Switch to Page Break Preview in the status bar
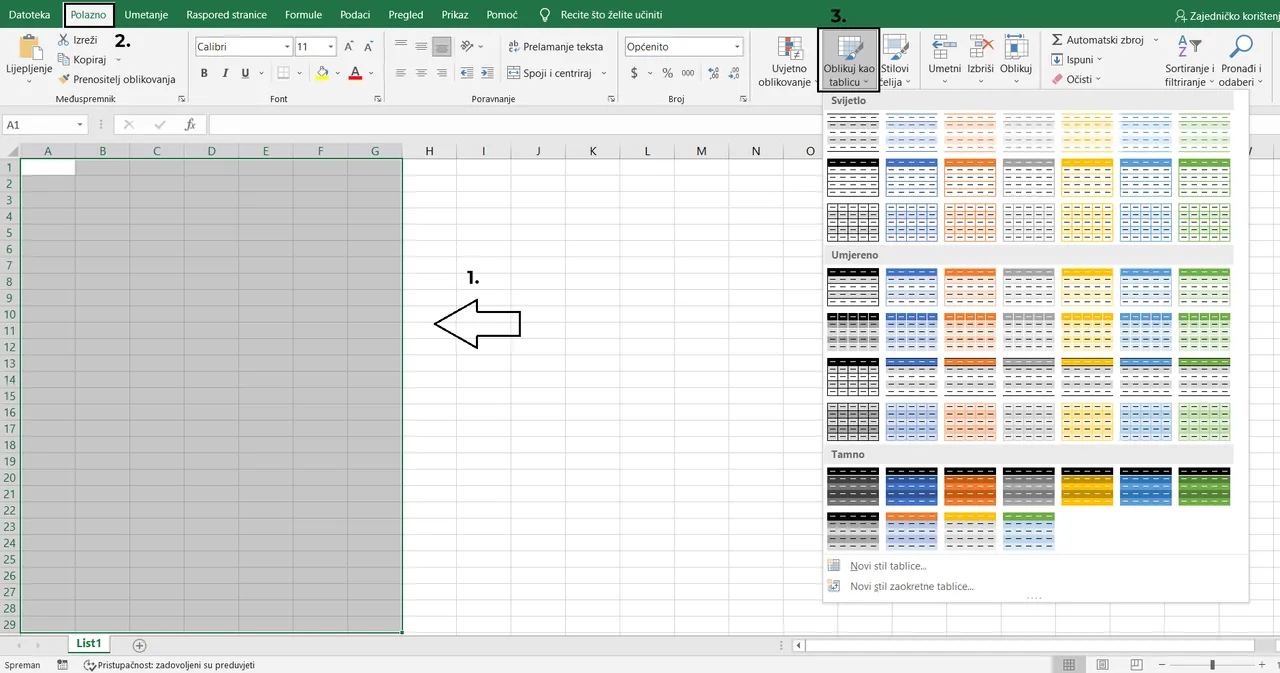Image resolution: width=1280 pixels, height=673 pixels. pos(1135,664)
